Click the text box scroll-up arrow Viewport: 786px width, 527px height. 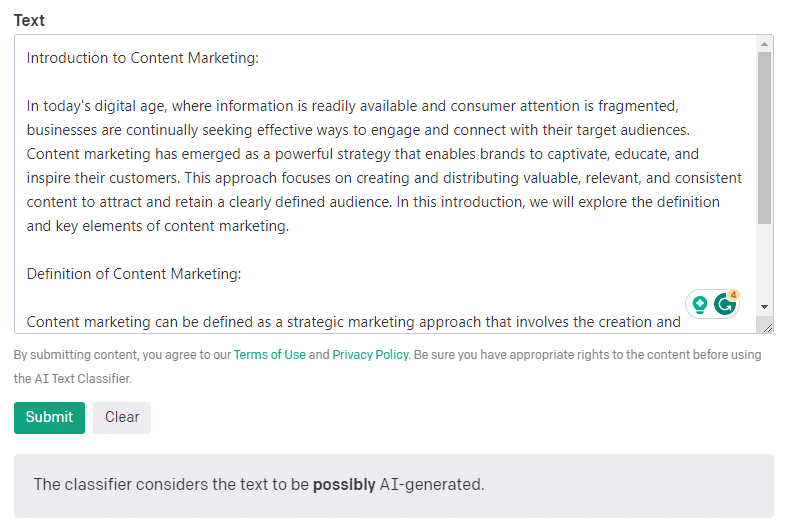pyautogui.click(x=764, y=44)
